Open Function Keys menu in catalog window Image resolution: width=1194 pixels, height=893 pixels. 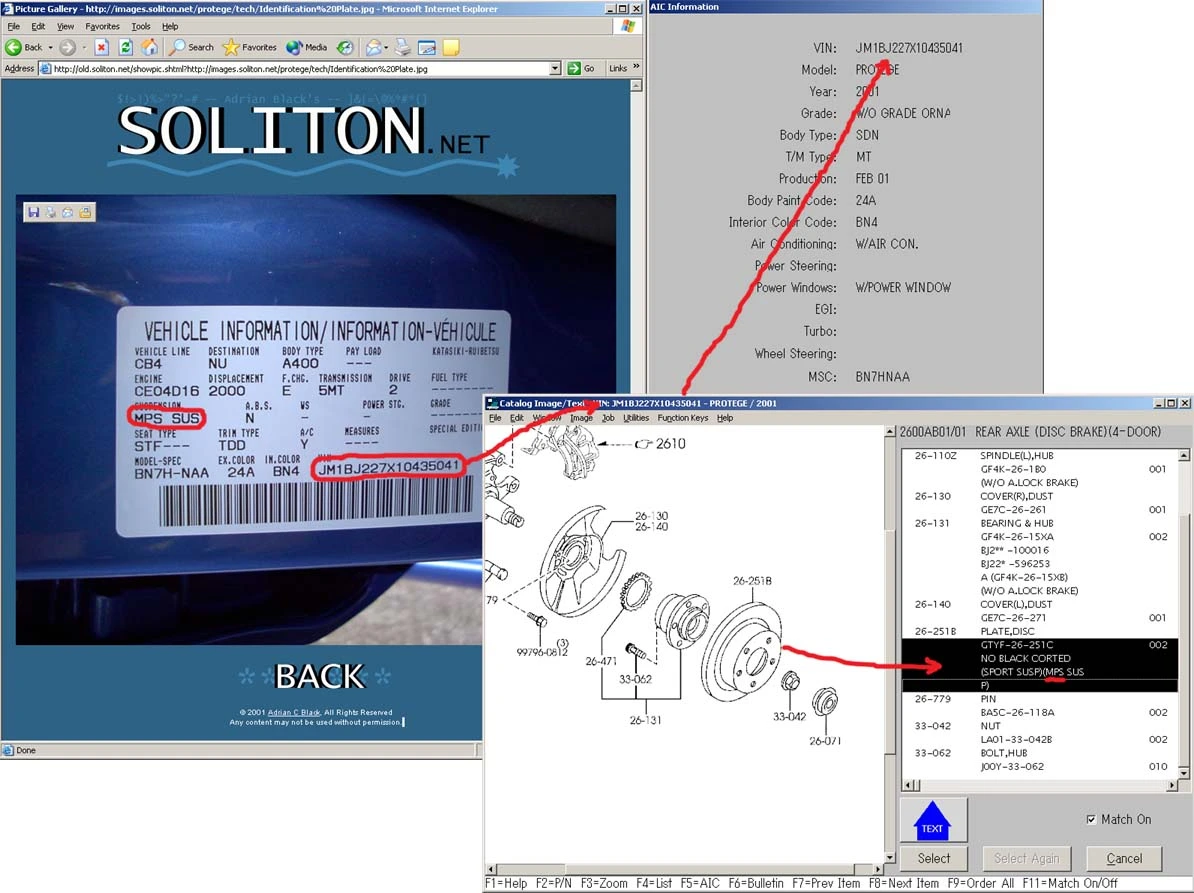pos(682,418)
